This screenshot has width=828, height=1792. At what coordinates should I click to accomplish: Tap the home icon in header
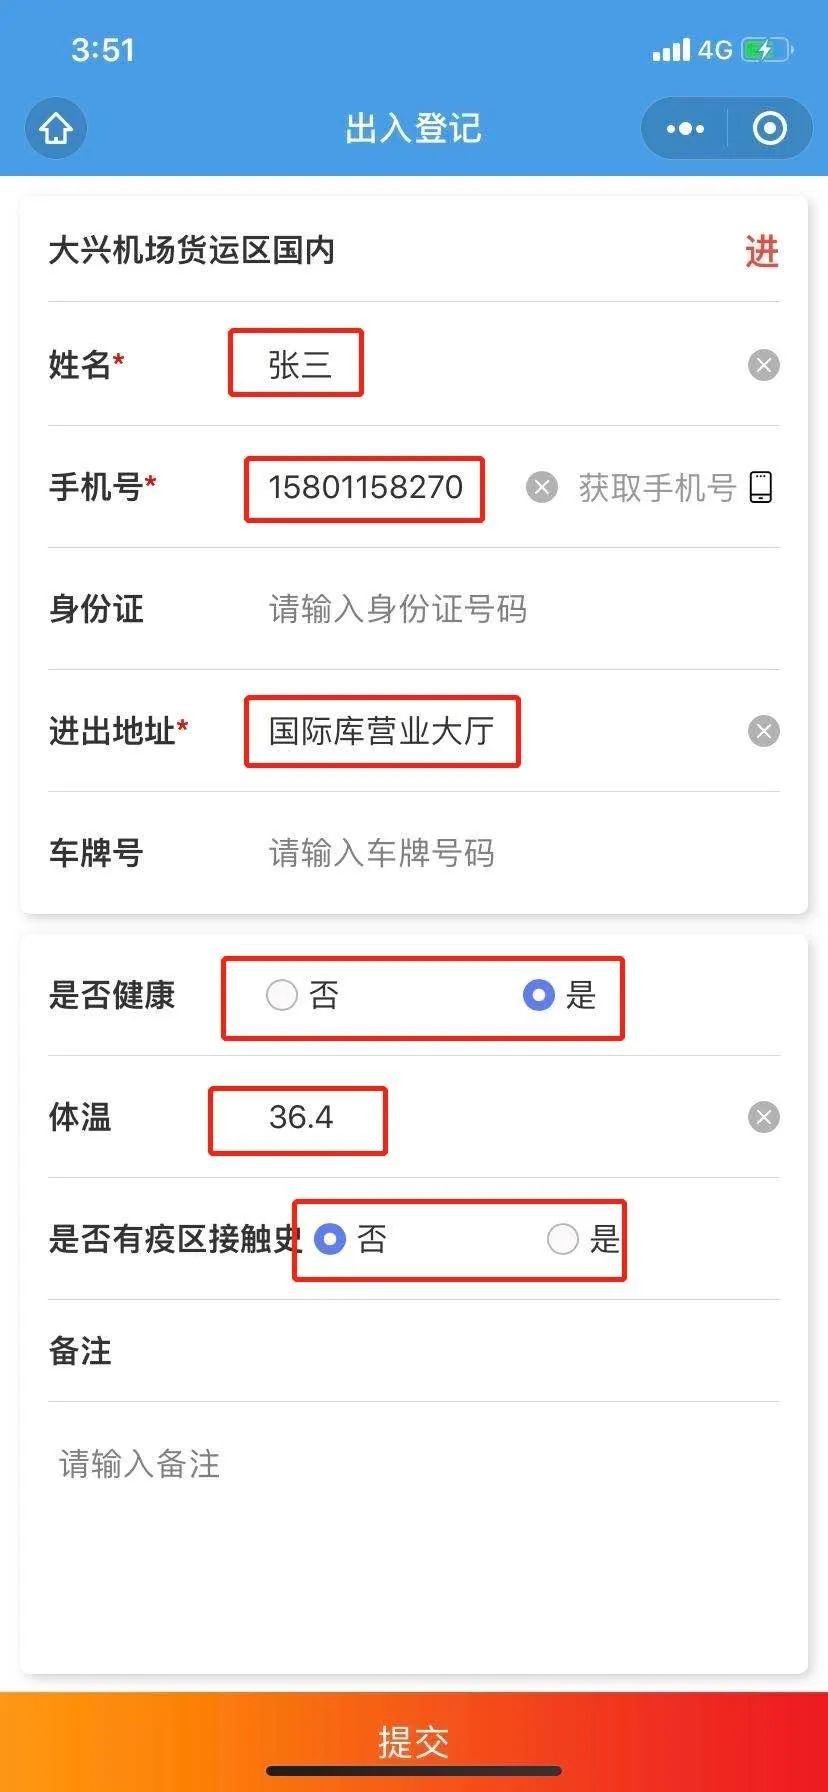click(56, 129)
